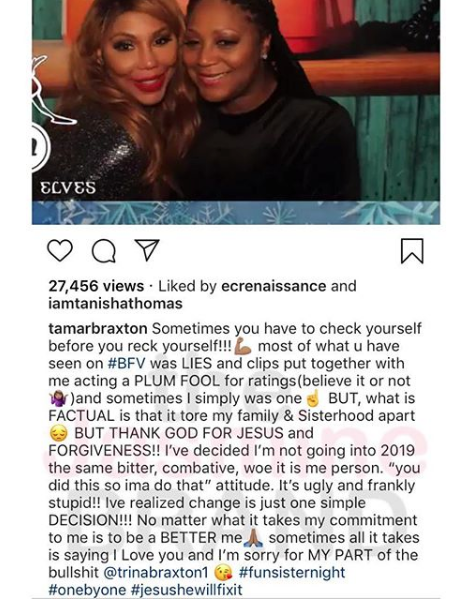This screenshot has height=599, width=474.
Task: Open the #onebyone hashtag
Action: point(87,589)
